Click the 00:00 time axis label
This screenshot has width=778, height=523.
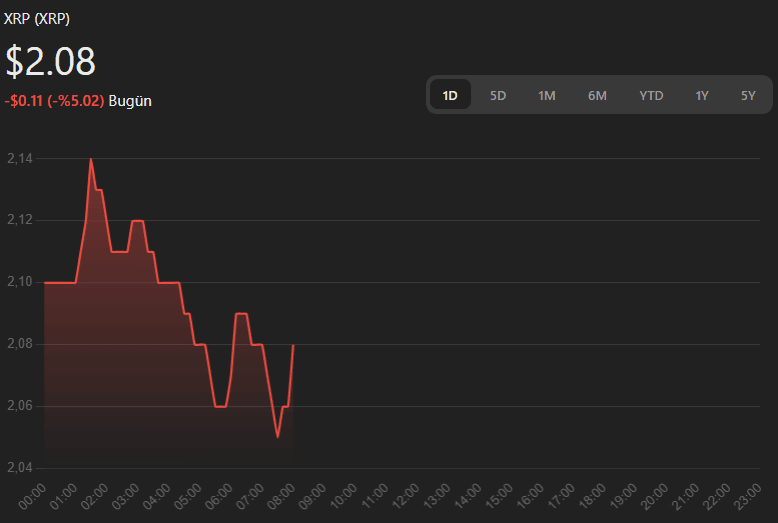click(x=33, y=496)
